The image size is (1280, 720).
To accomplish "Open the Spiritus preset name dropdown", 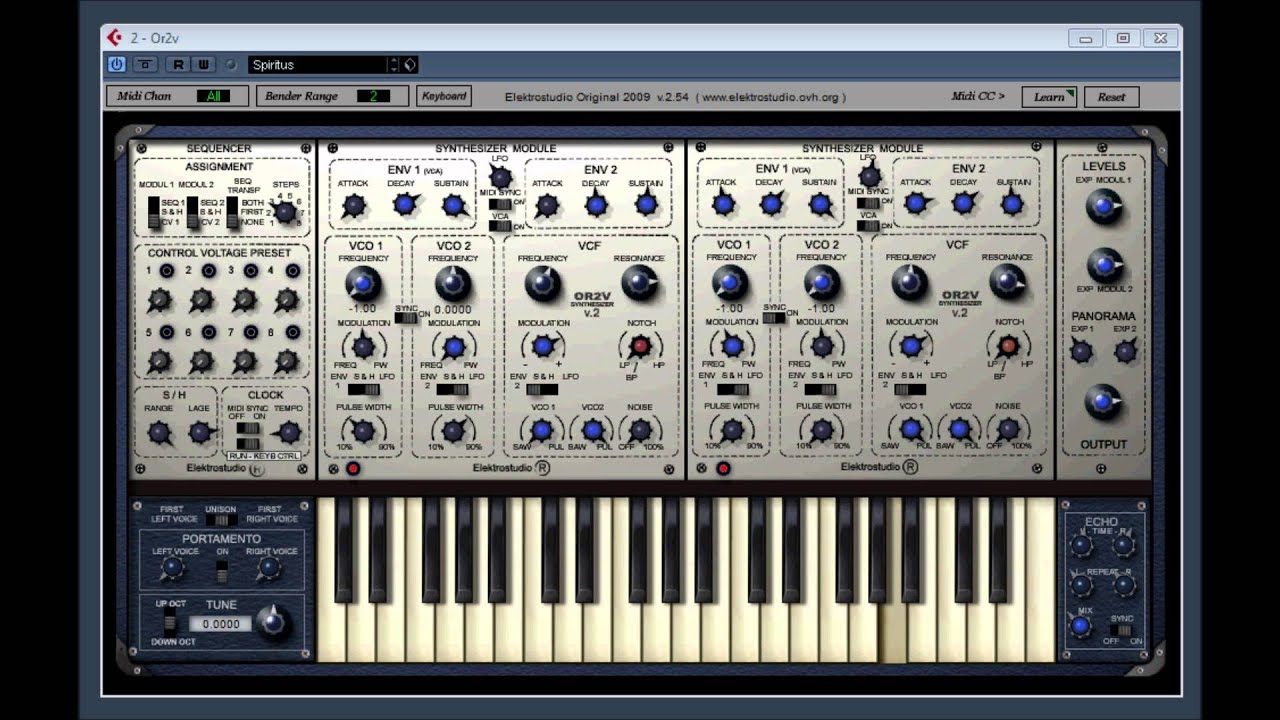I will [x=318, y=65].
